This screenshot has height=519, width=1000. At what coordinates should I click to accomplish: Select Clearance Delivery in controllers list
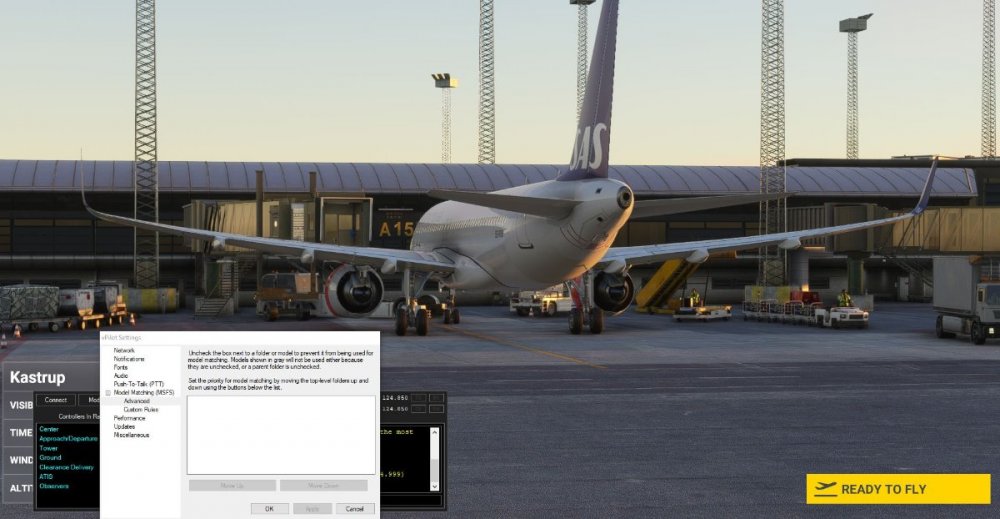click(x=66, y=467)
